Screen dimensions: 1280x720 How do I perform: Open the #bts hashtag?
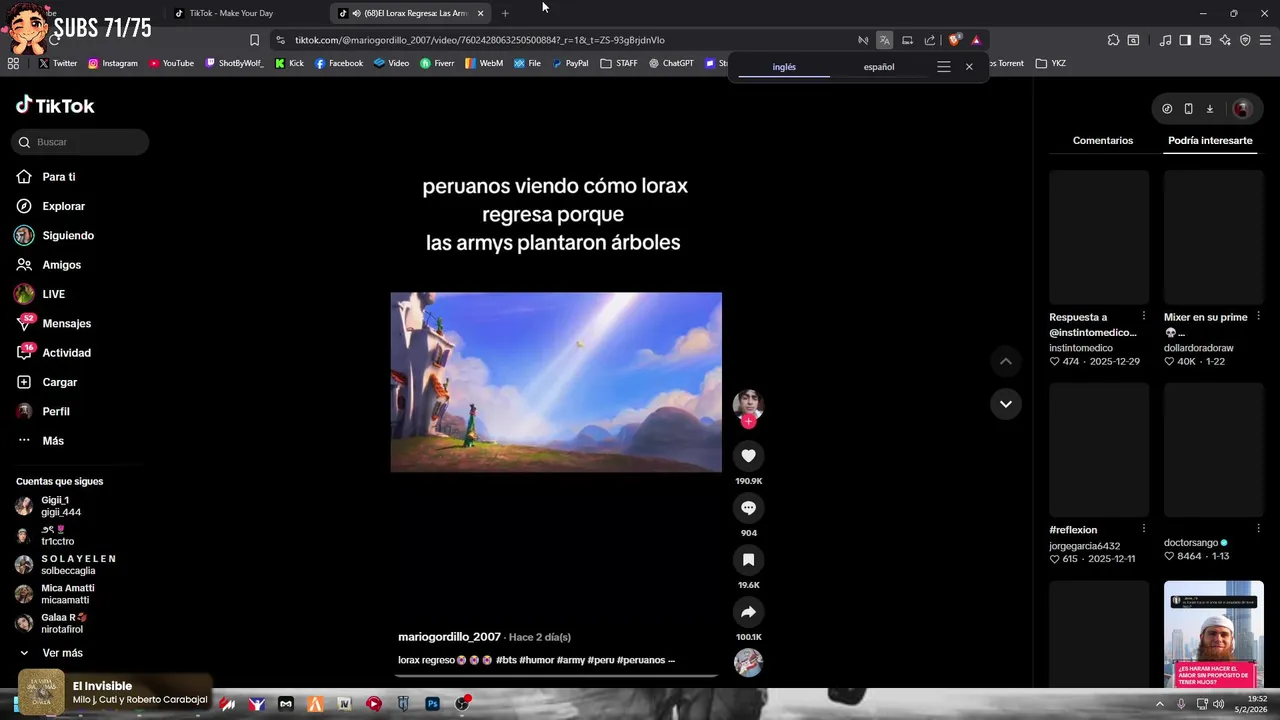pyautogui.click(x=505, y=660)
